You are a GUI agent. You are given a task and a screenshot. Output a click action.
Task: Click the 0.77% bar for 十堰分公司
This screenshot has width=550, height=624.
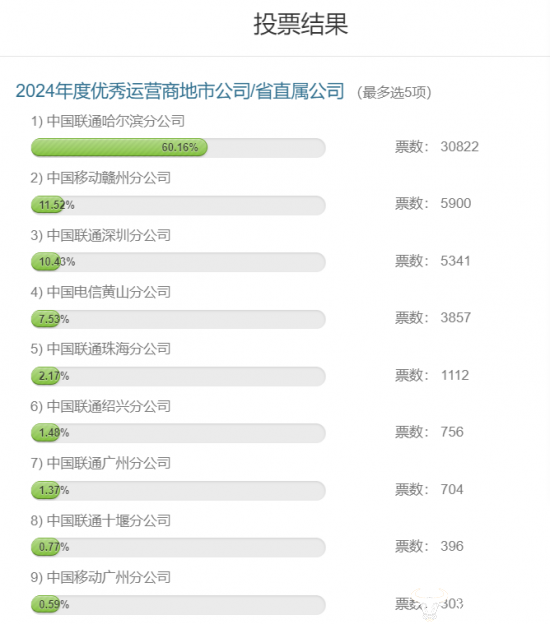point(178,547)
